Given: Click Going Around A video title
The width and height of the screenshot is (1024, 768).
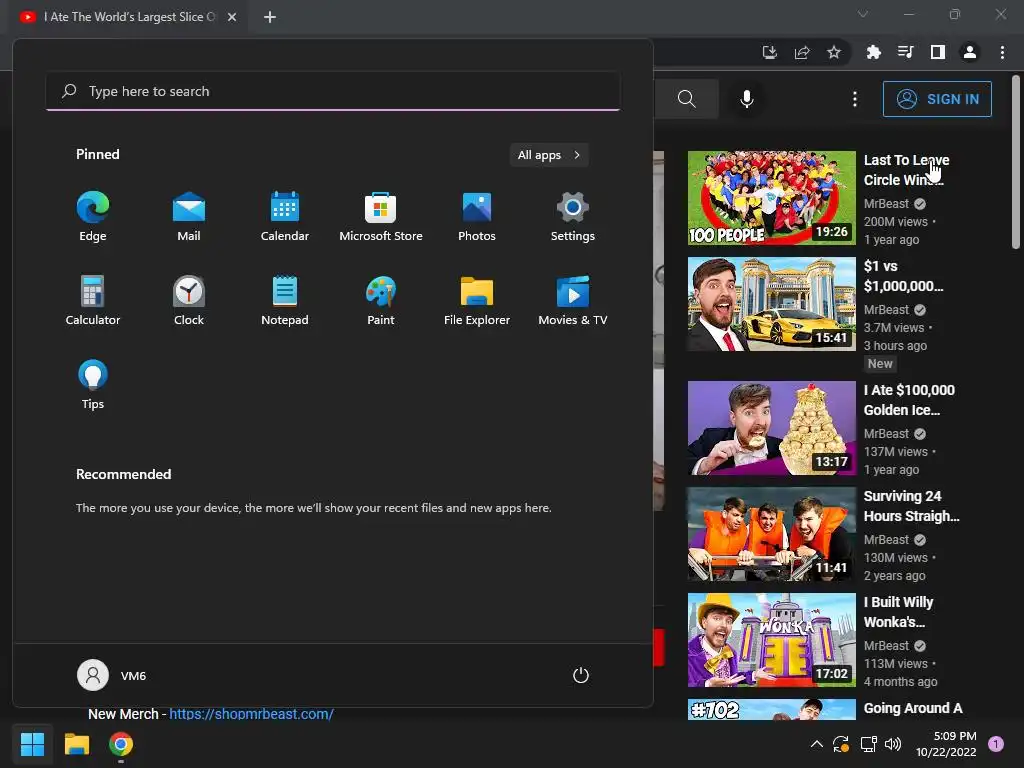Looking at the screenshot, I should click(913, 708).
